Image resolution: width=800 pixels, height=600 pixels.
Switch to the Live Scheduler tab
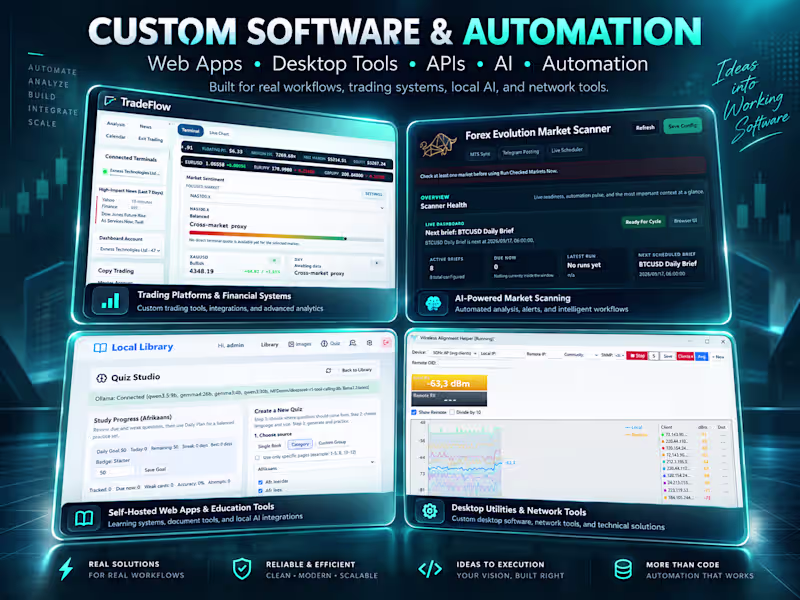pyautogui.click(x=567, y=150)
